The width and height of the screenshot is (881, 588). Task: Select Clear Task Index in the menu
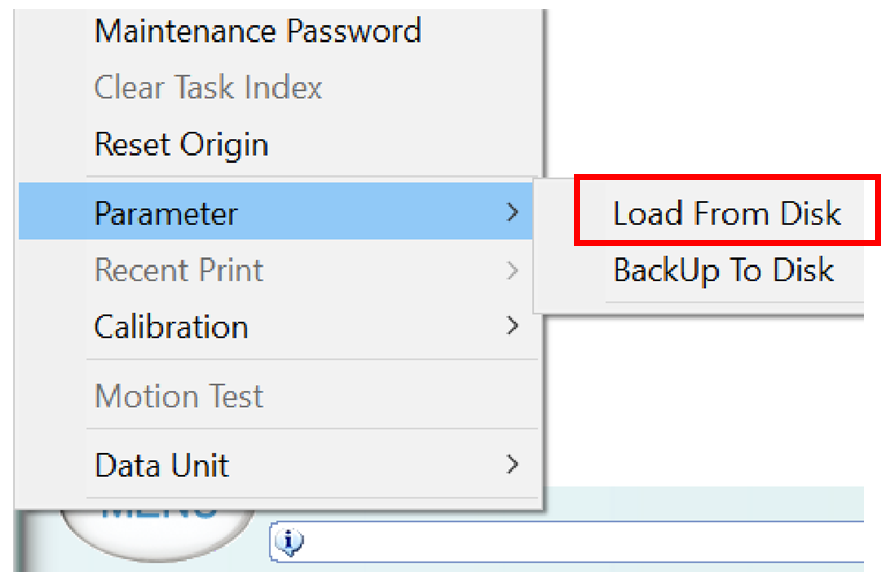pos(208,88)
